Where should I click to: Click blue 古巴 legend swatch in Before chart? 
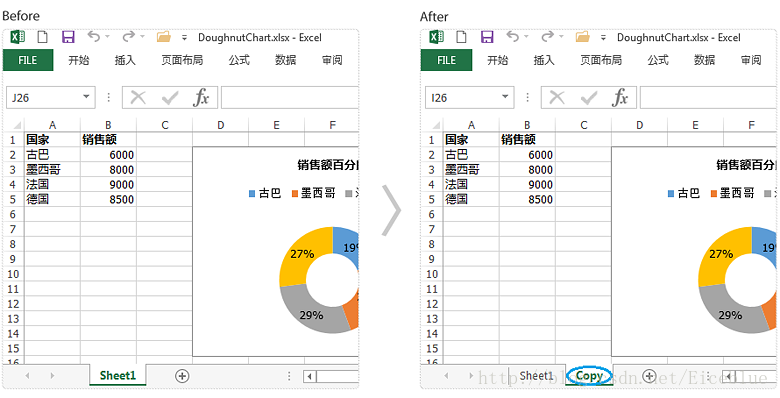pos(252,194)
